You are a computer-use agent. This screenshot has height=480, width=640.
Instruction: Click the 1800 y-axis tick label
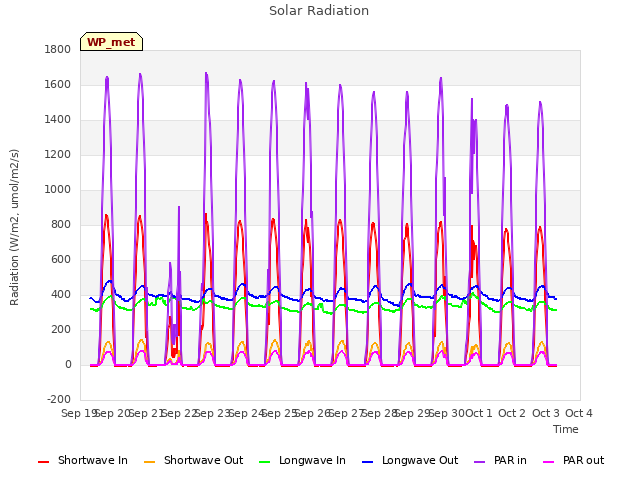pyautogui.click(x=58, y=49)
